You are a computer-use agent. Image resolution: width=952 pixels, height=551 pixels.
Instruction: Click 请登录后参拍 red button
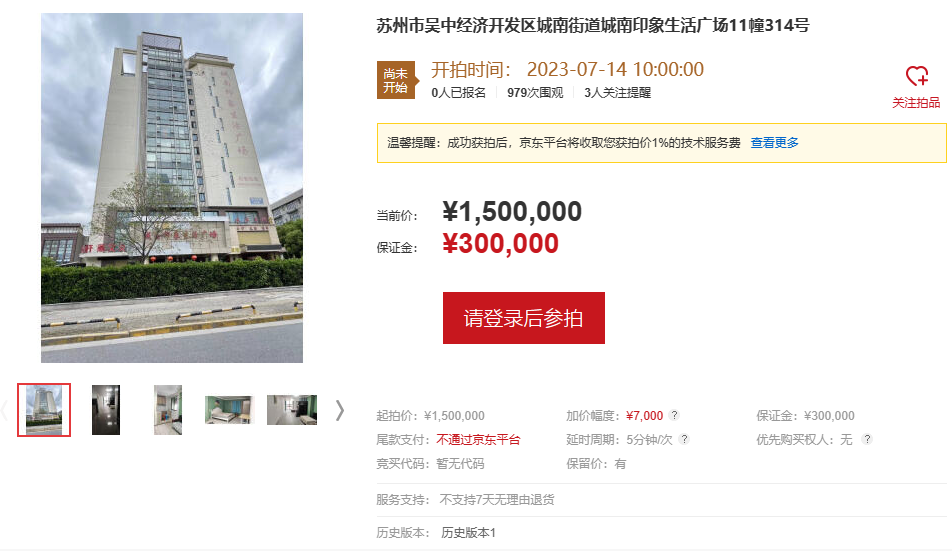(x=523, y=318)
